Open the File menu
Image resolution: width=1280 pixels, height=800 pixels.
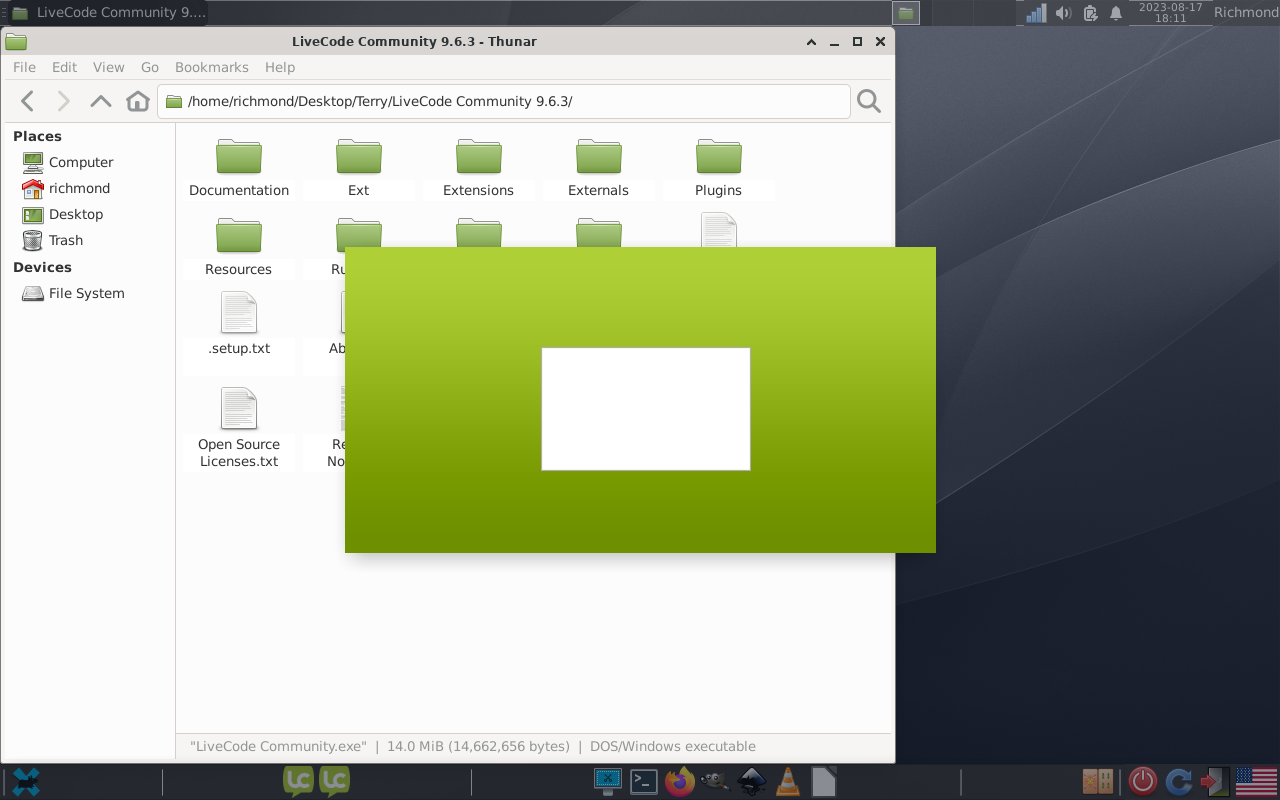(24, 67)
